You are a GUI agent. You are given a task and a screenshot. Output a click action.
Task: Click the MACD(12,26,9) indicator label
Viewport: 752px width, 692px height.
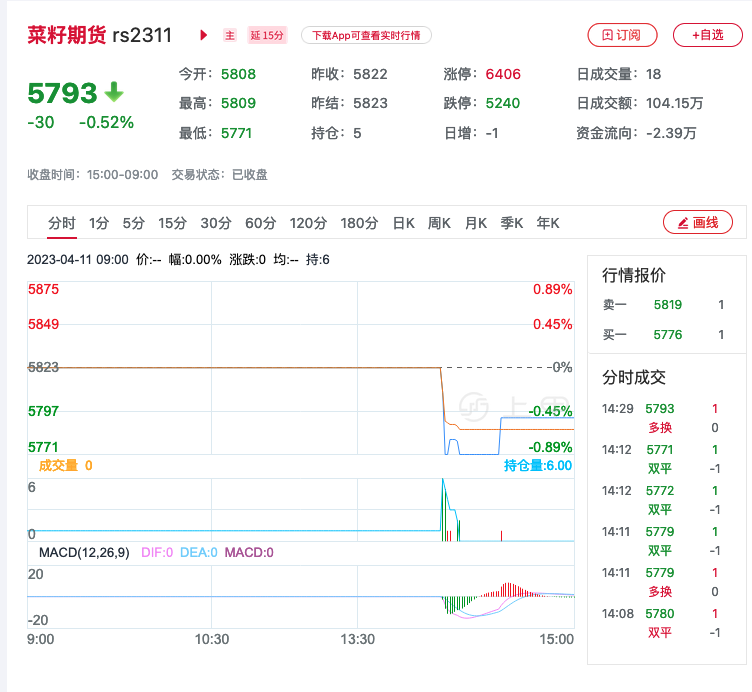(86, 552)
